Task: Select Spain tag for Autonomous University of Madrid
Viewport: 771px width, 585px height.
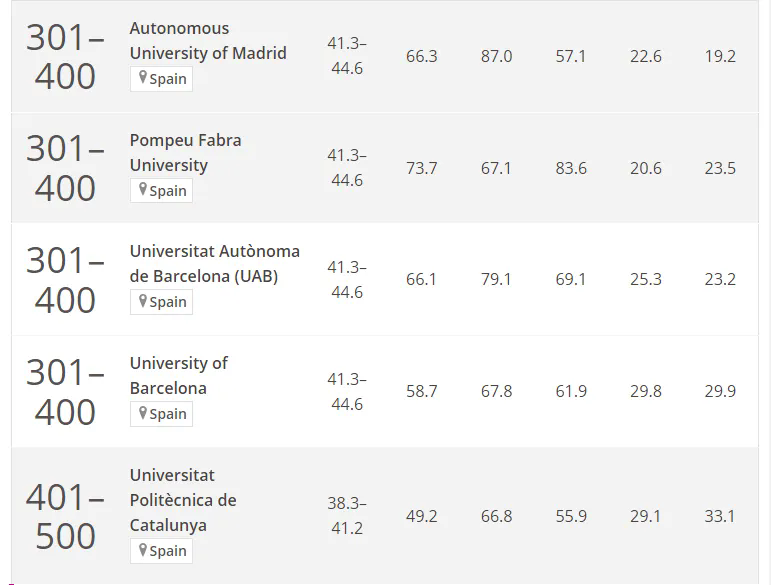Action: point(161,79)
